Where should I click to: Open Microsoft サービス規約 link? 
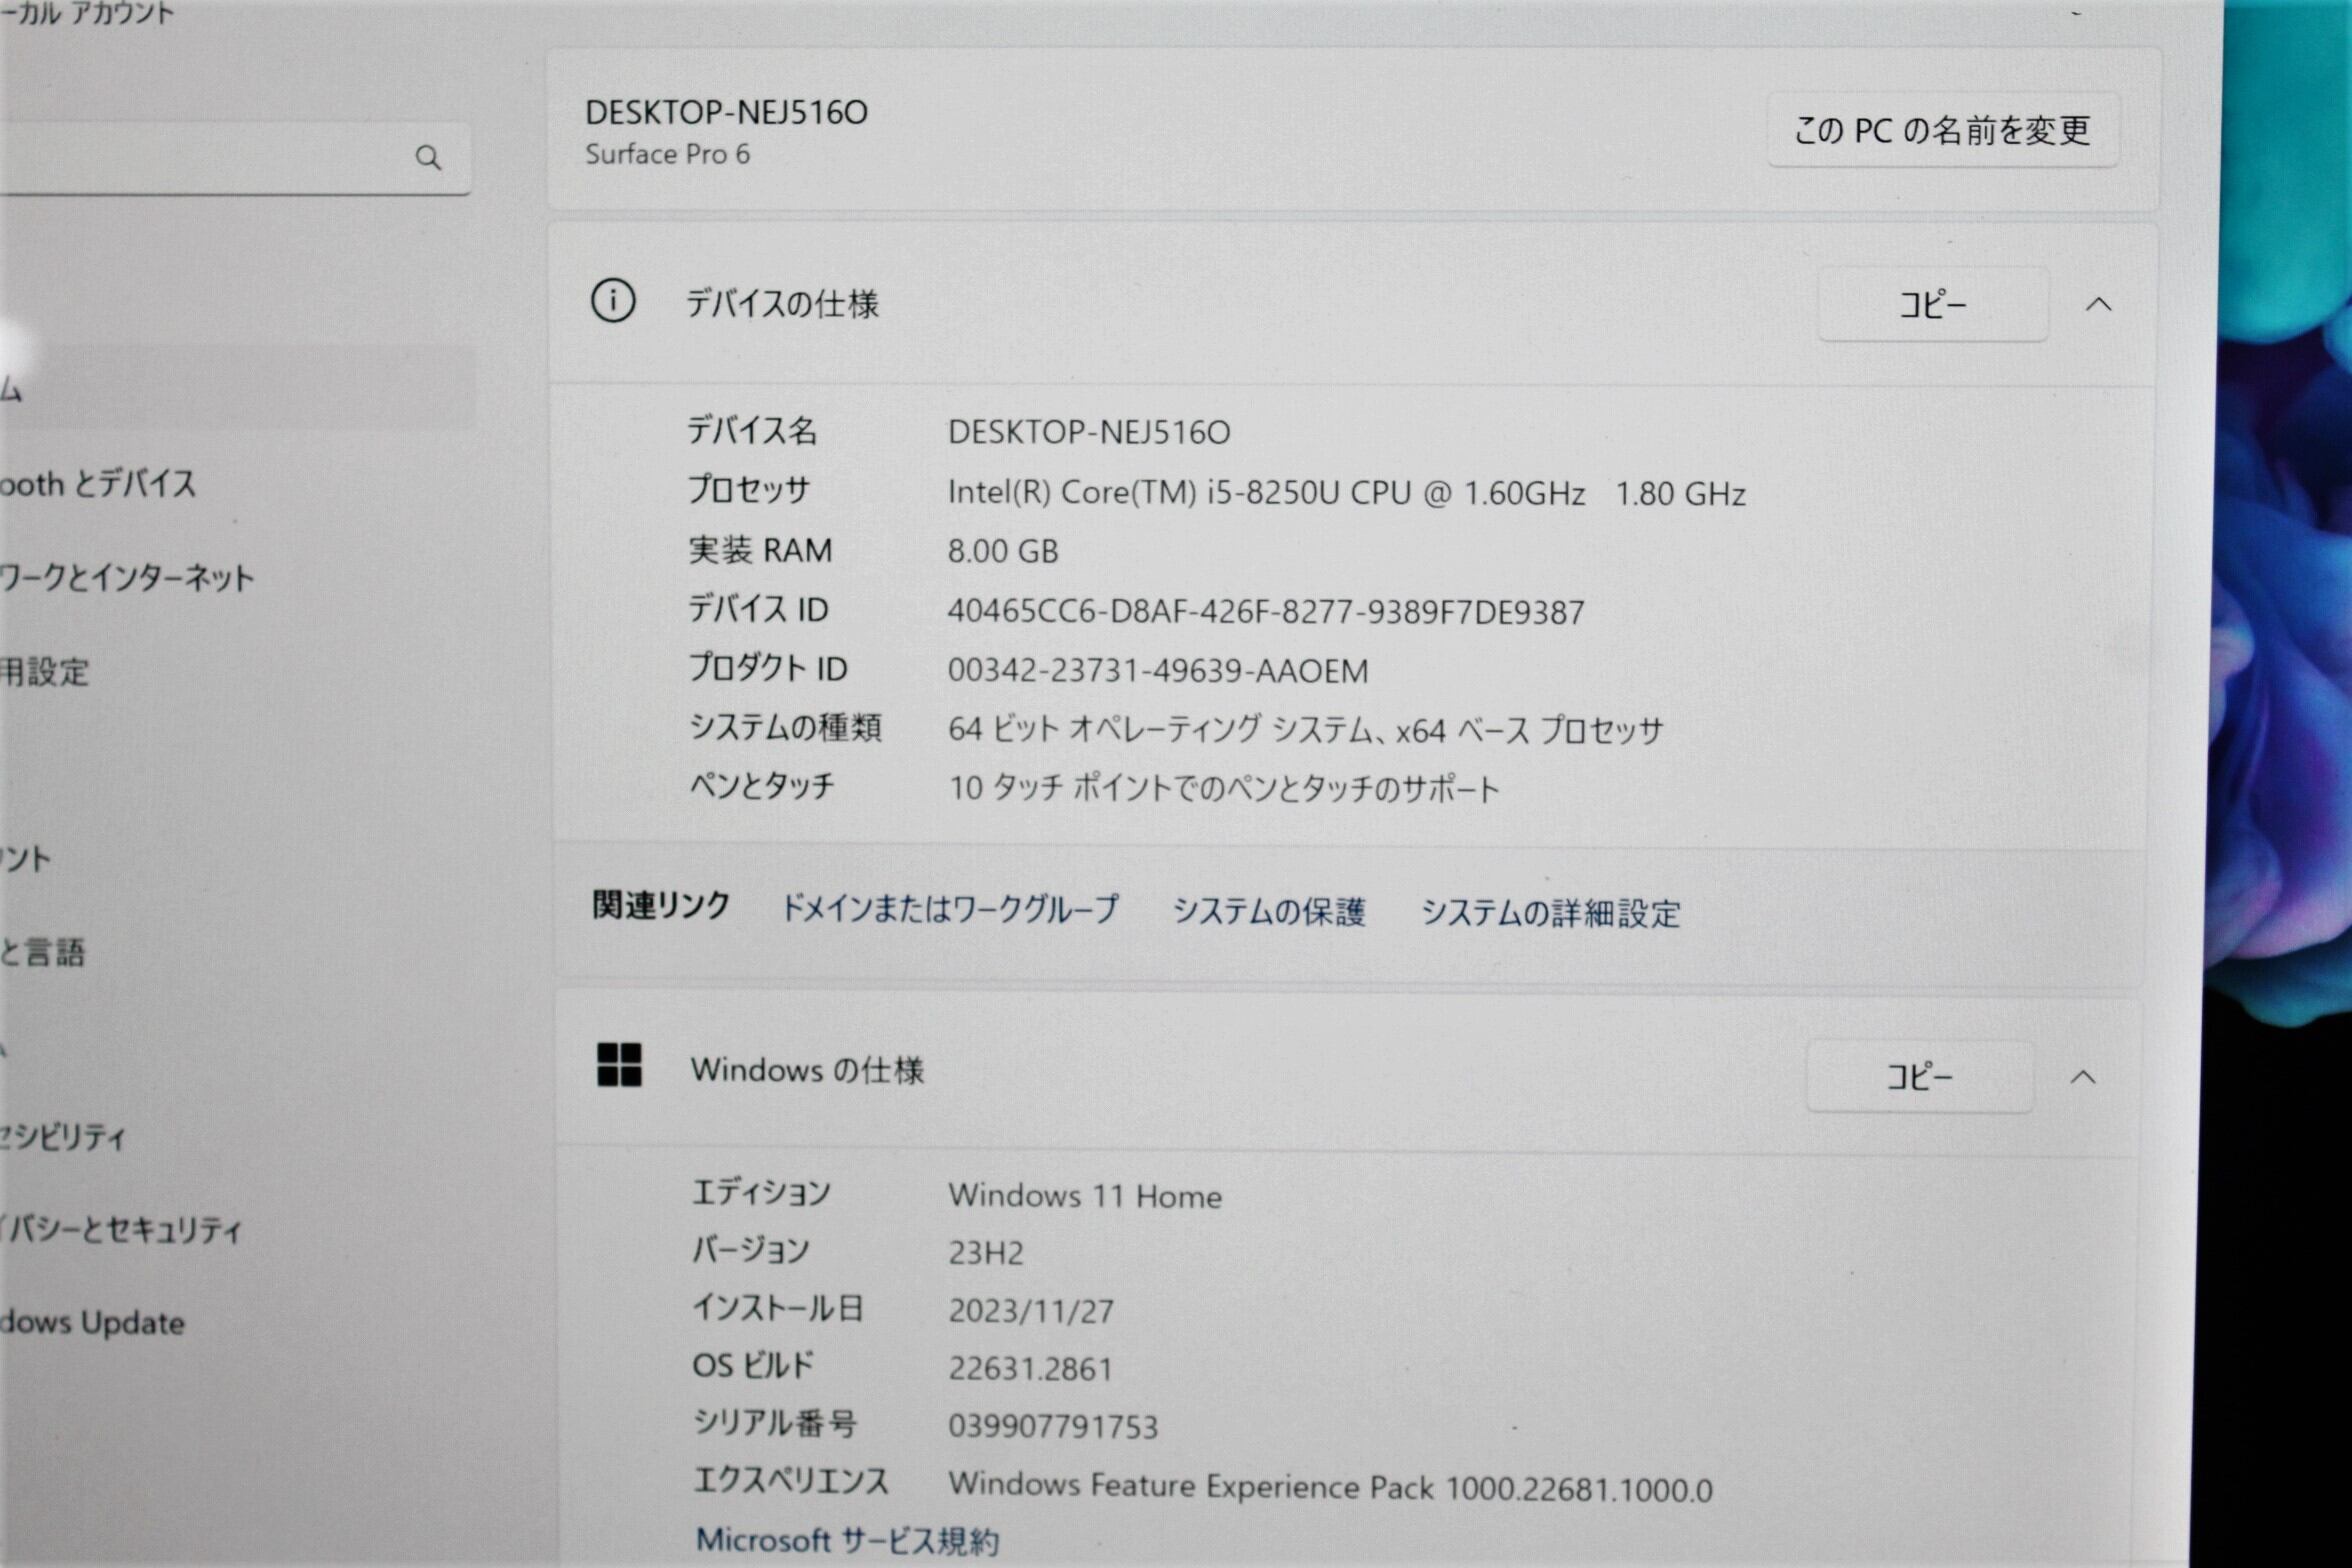point(847,1541)
